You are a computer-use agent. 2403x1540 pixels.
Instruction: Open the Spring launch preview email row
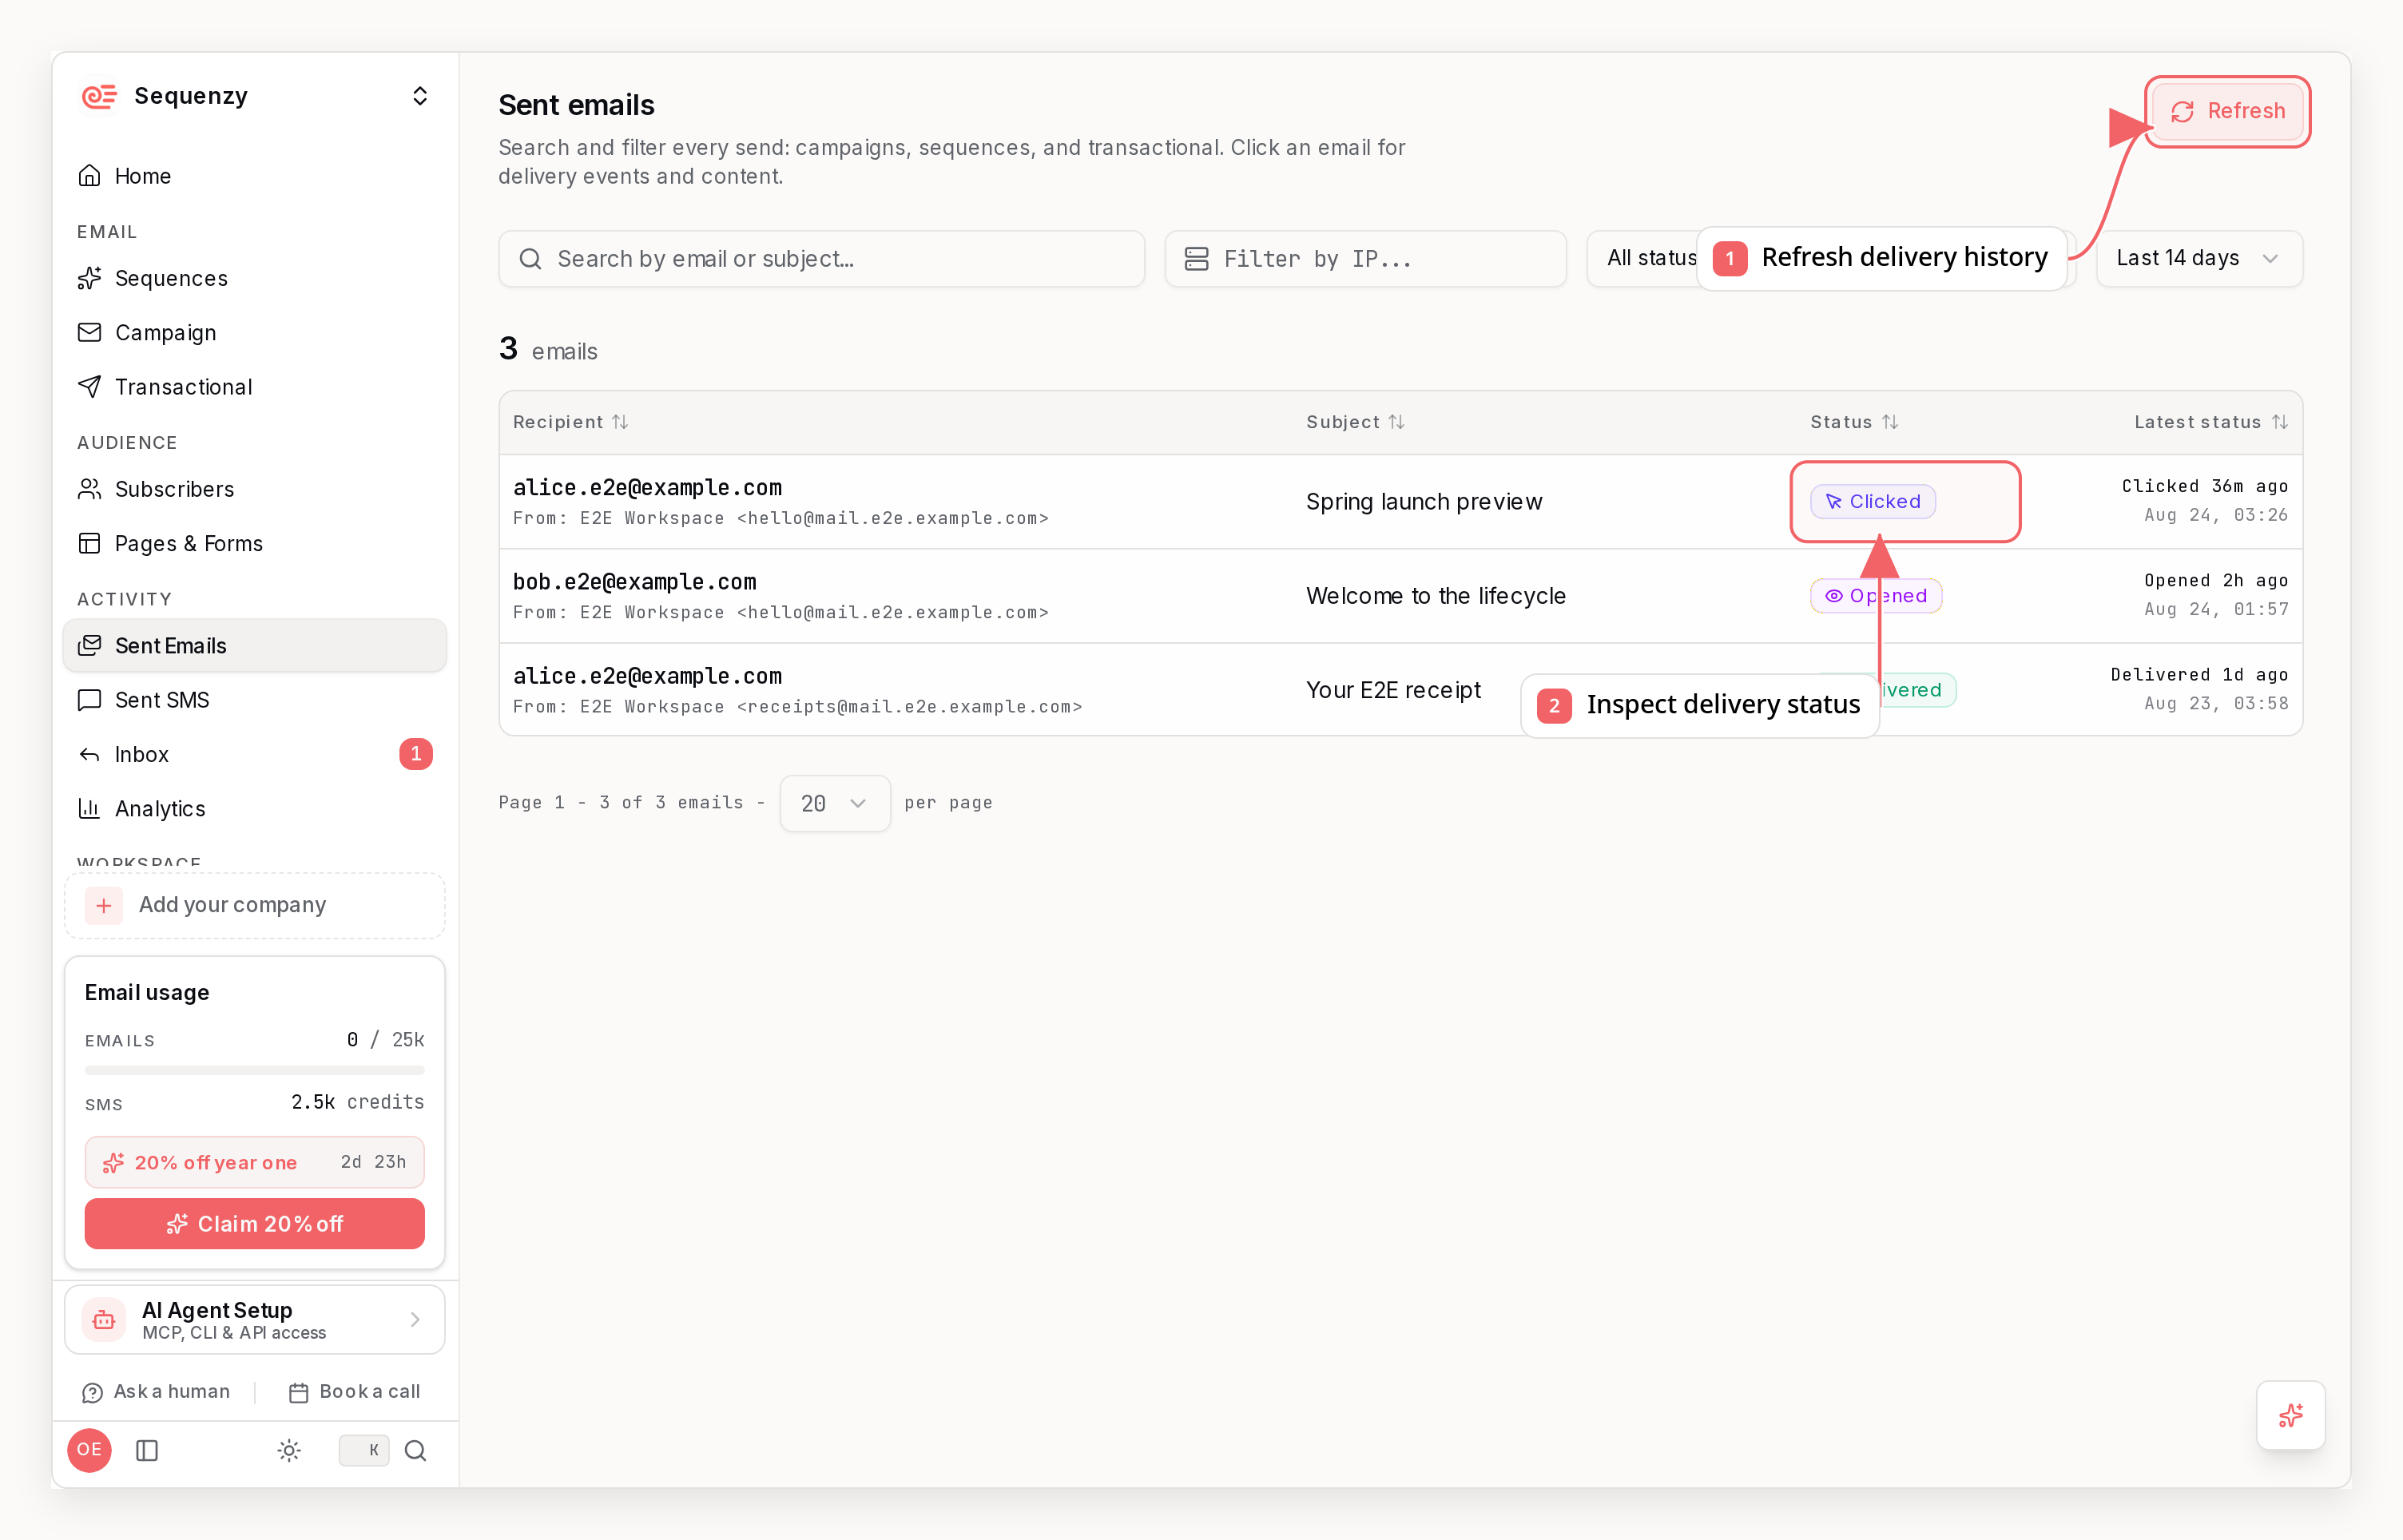pyautogui.click(x=1401, y=502)
